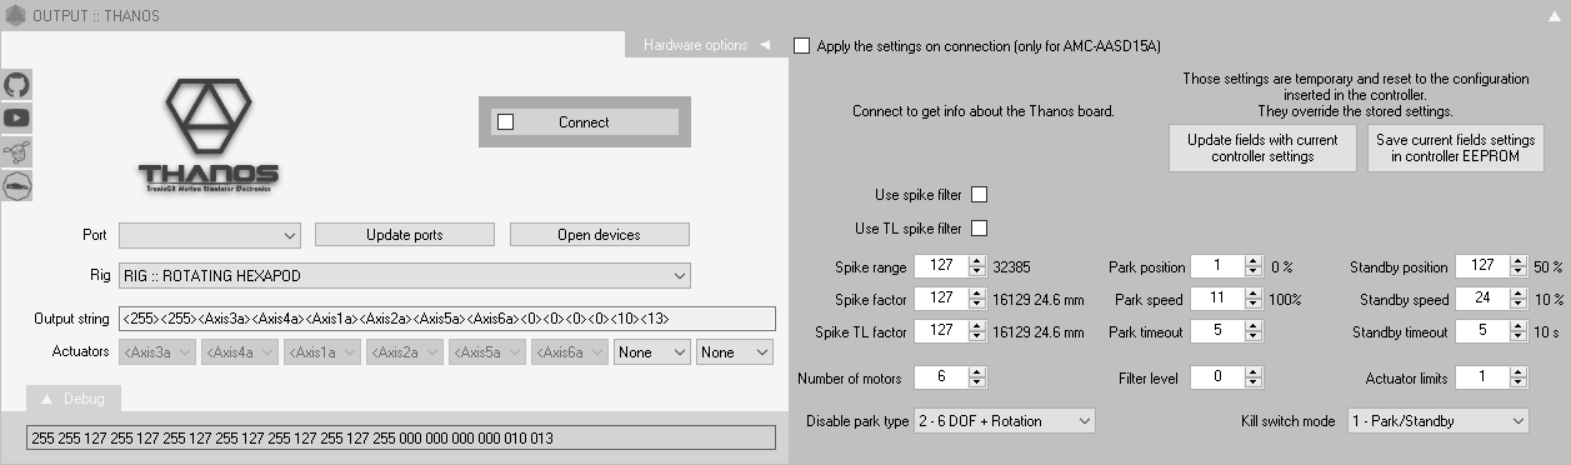Collapse the panel using the top-right triangle

[x=1554, y=16]
